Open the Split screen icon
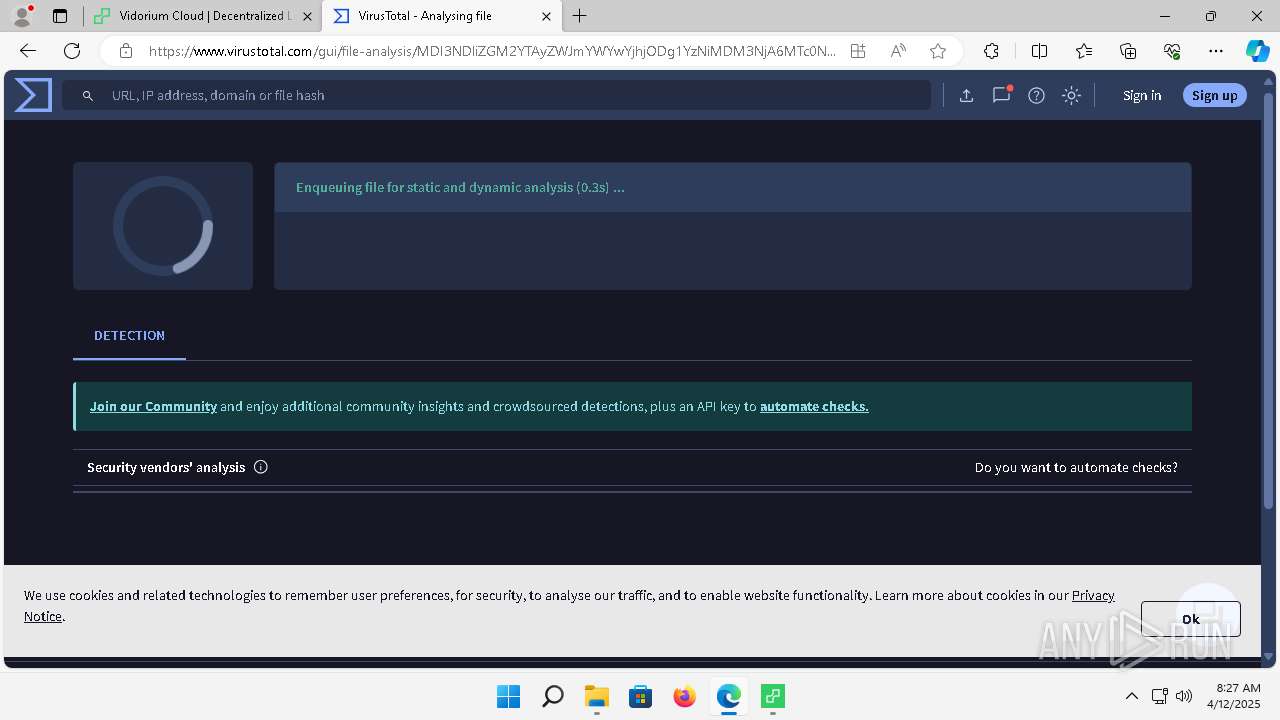Viewport: 1280px width, 720px height. pos(1039,51)
